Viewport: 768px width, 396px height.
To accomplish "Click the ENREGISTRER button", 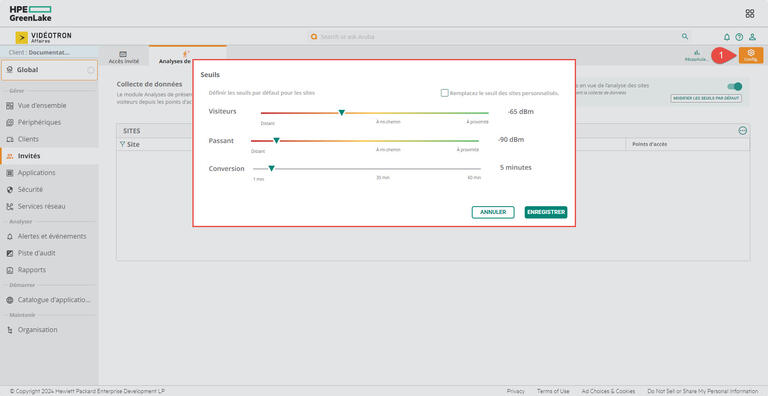I will click(x=546, y=212).
